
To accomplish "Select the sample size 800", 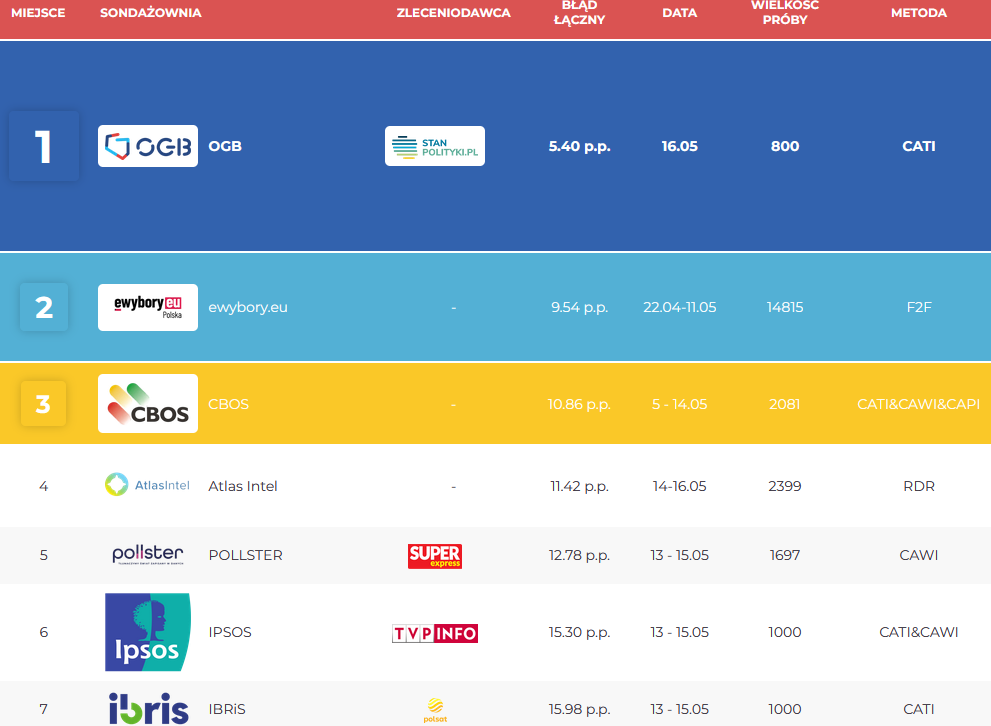I will [x=785, y=146].
